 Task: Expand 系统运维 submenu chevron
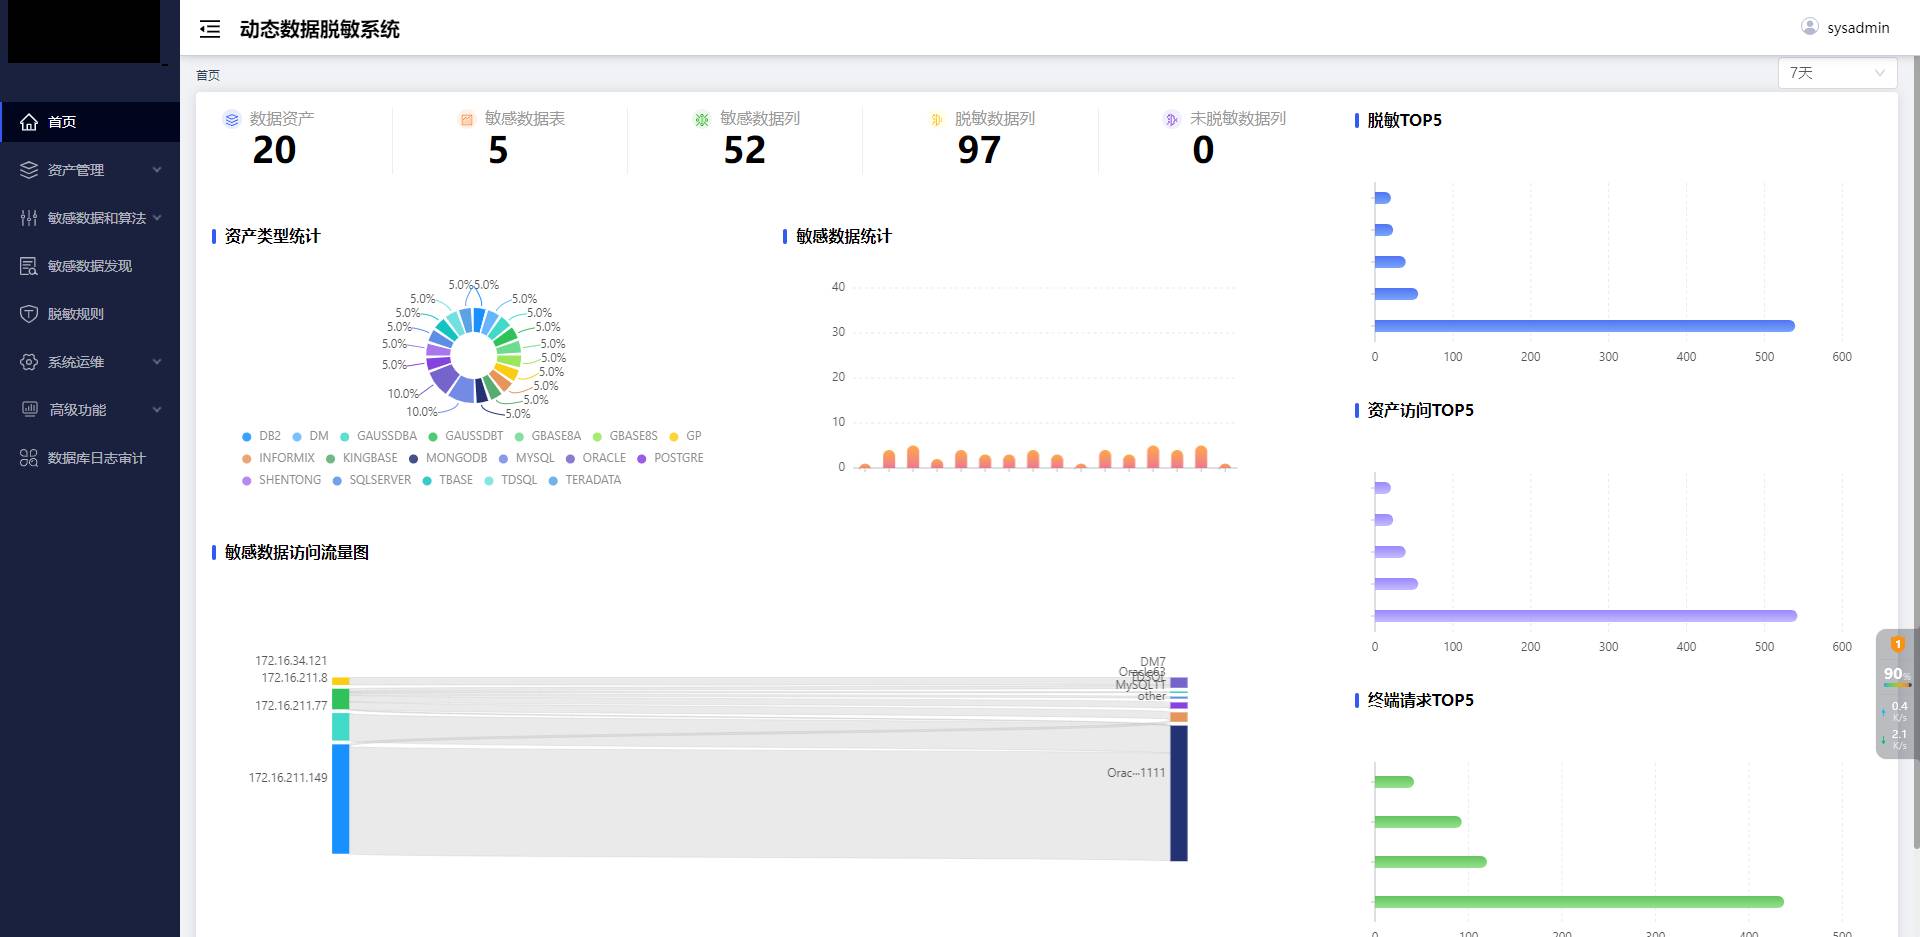click(157, 362)
